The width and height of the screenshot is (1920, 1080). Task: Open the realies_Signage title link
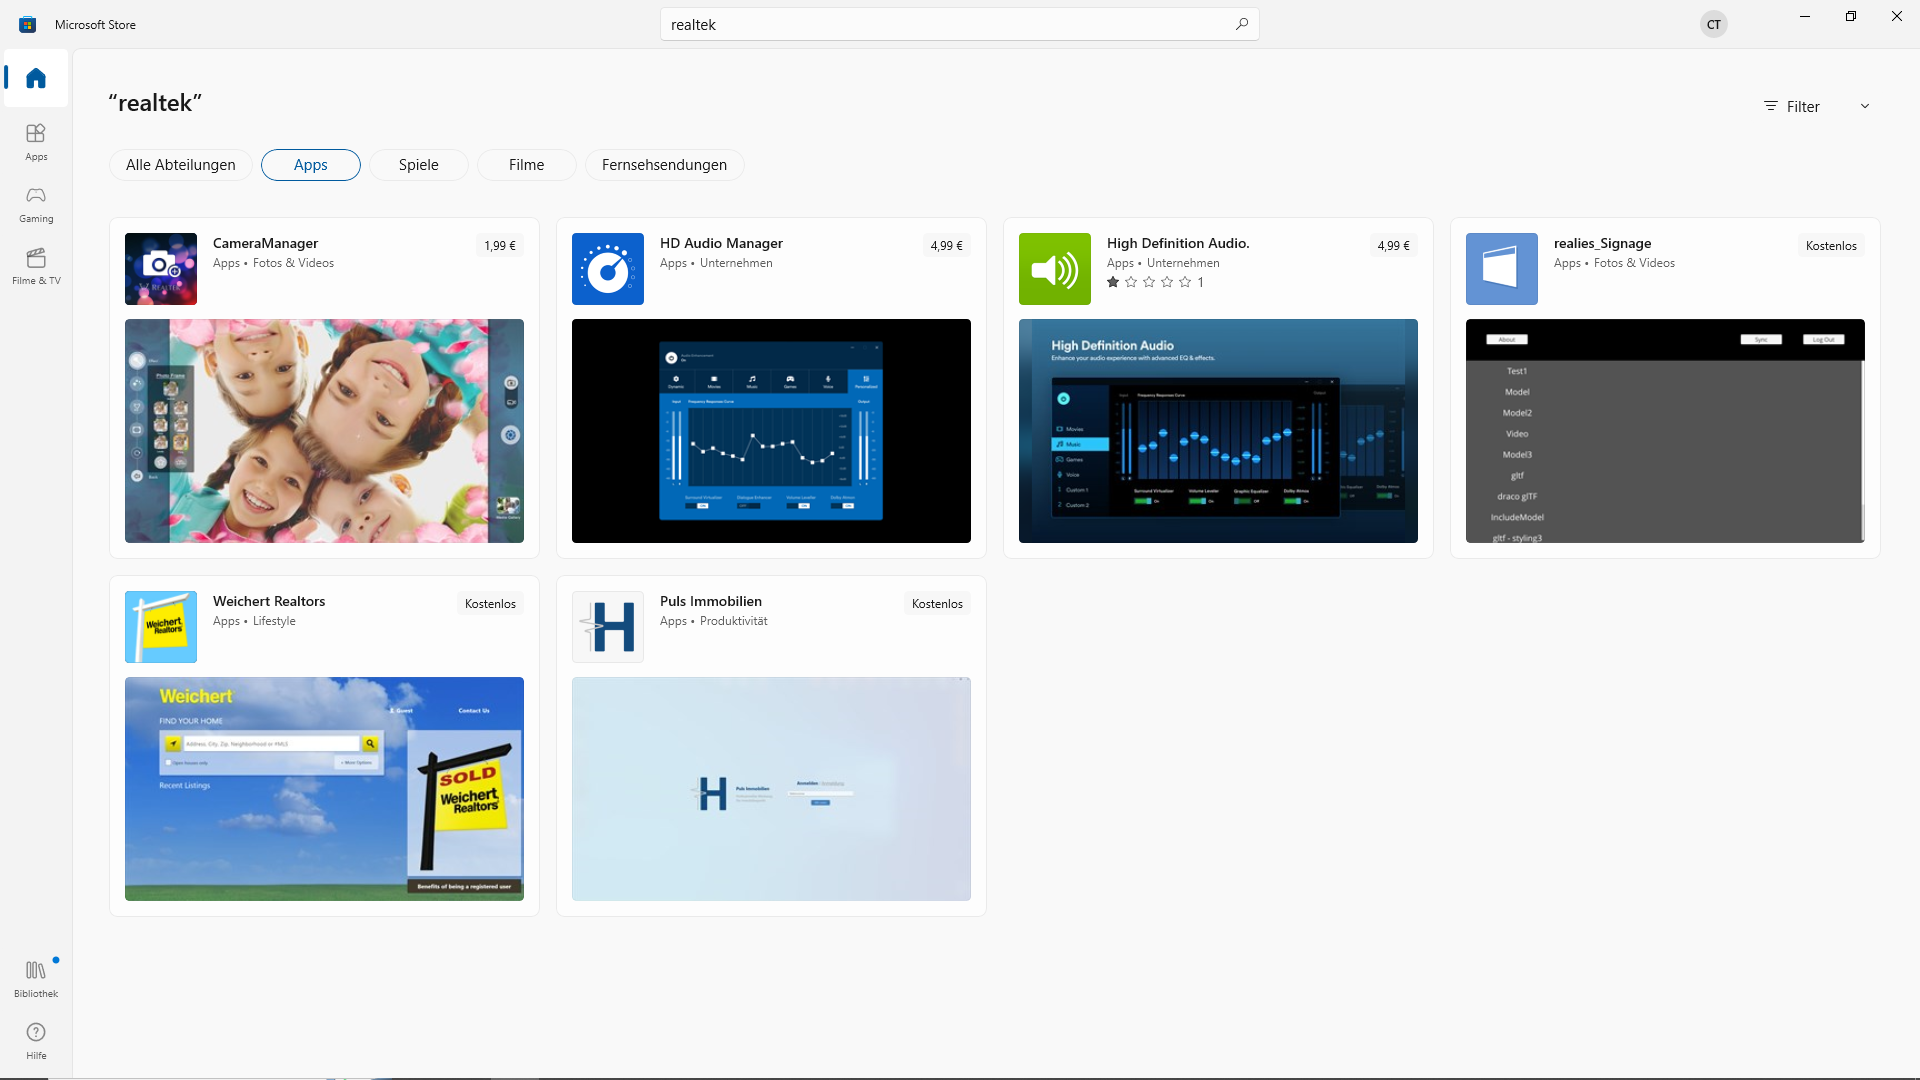(1602, 243)
